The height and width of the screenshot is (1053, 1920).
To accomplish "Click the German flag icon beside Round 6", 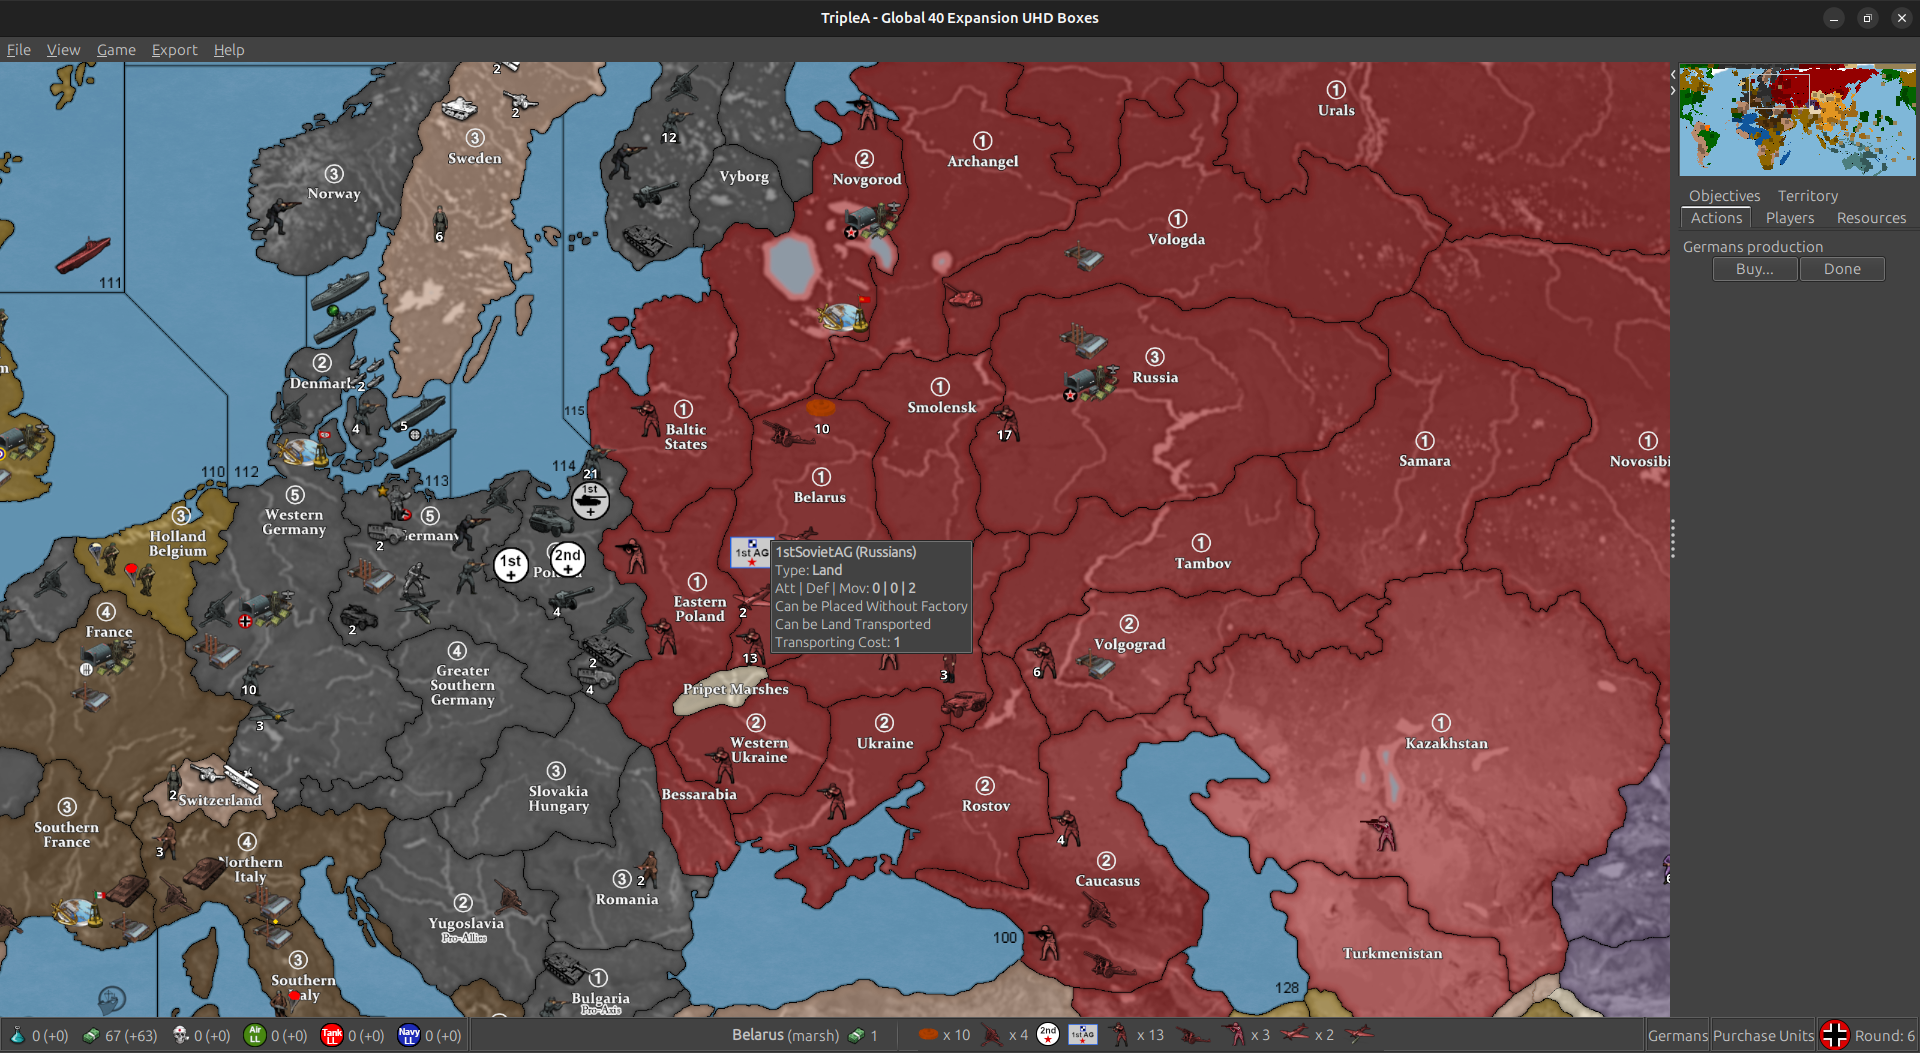I will 1835,1035.
